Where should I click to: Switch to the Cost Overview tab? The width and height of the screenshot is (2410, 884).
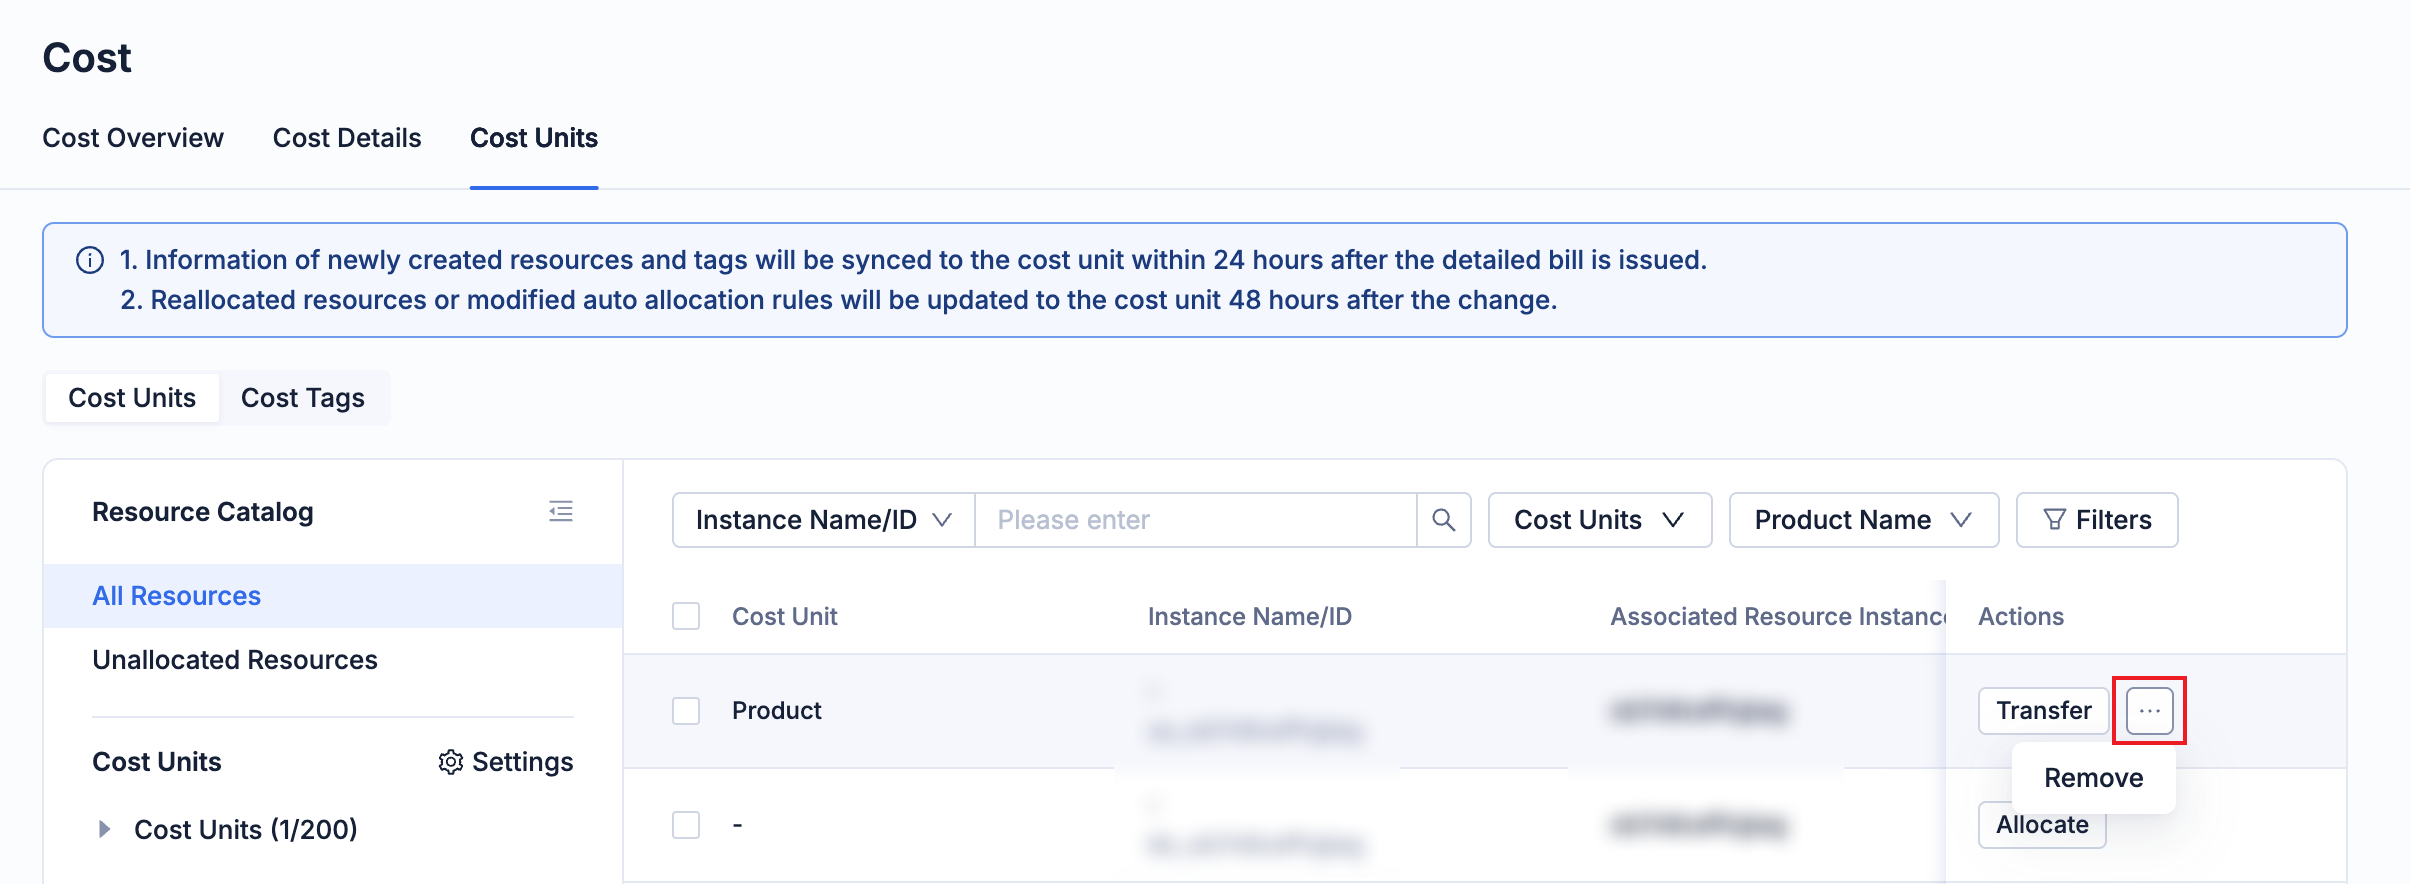pyautogui.click(x=133, y=138)
